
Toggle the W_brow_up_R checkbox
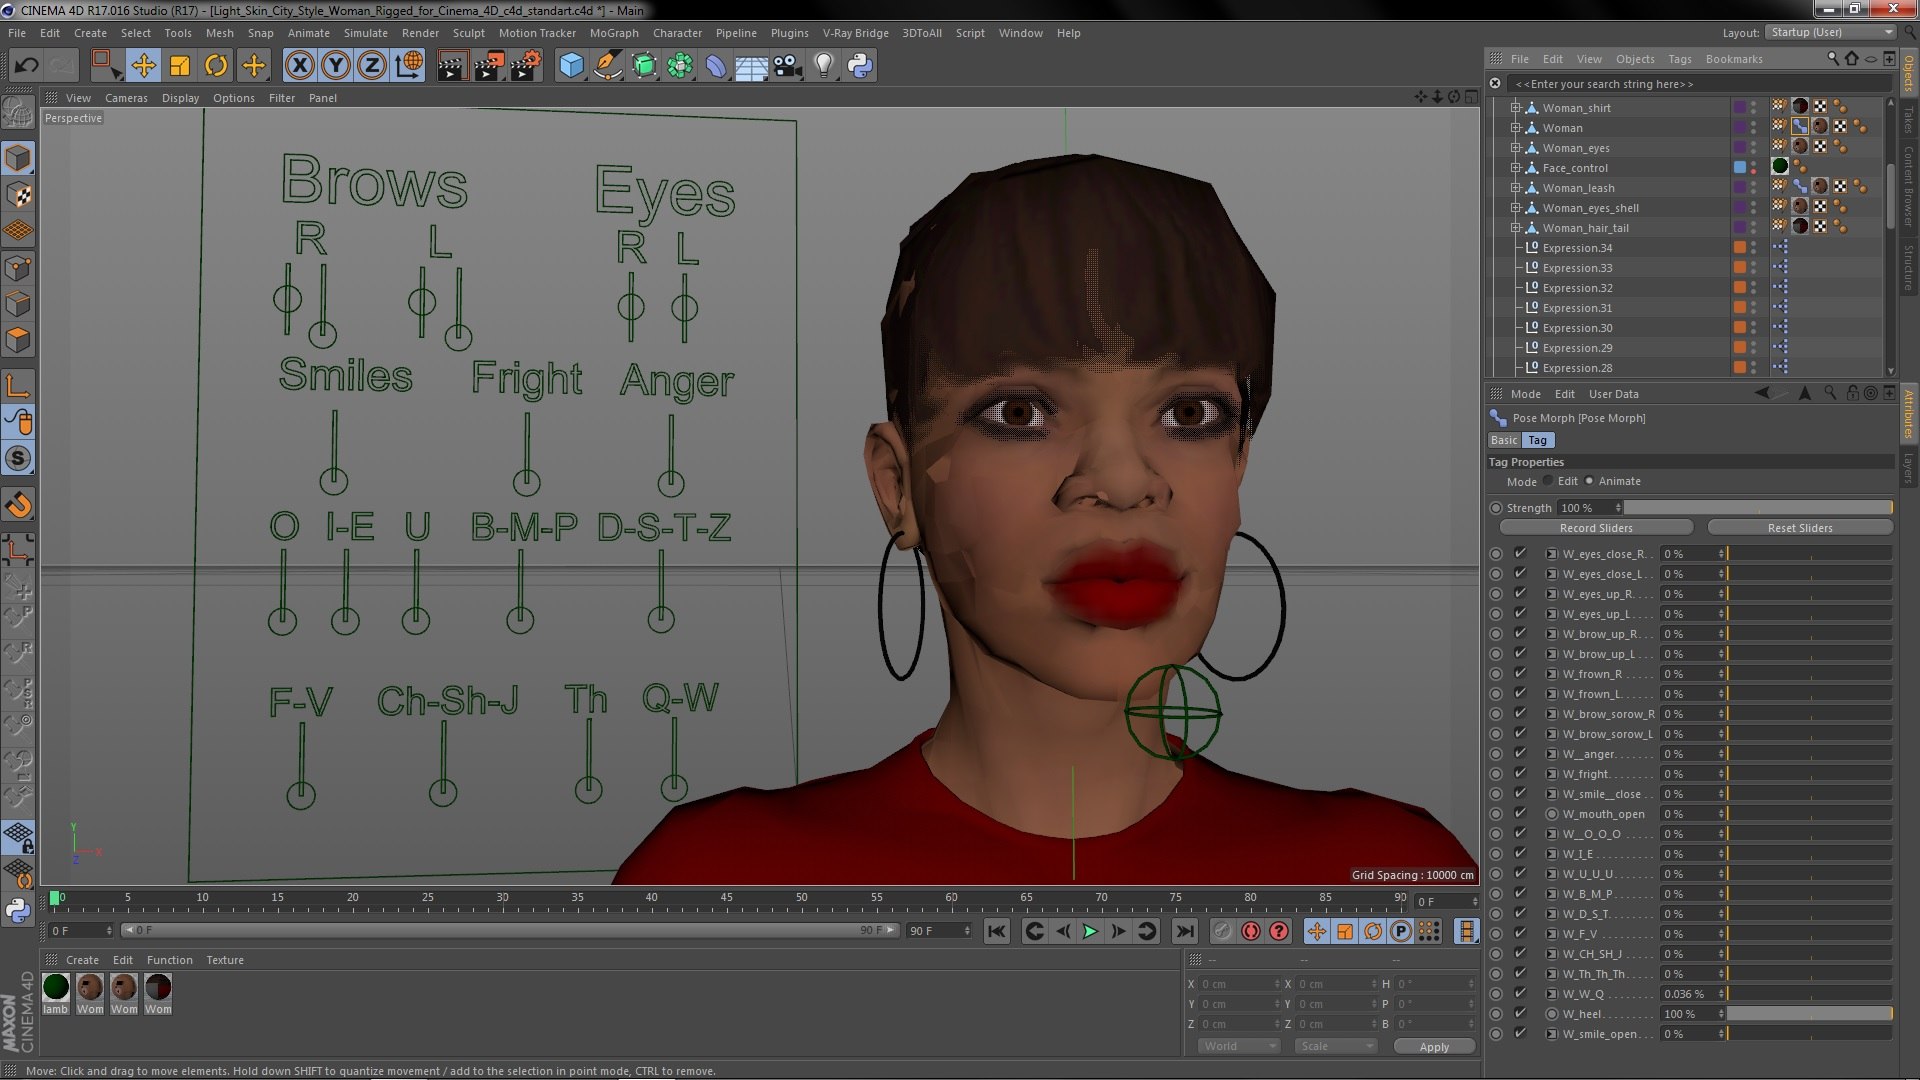click(x=1520, y=633)
